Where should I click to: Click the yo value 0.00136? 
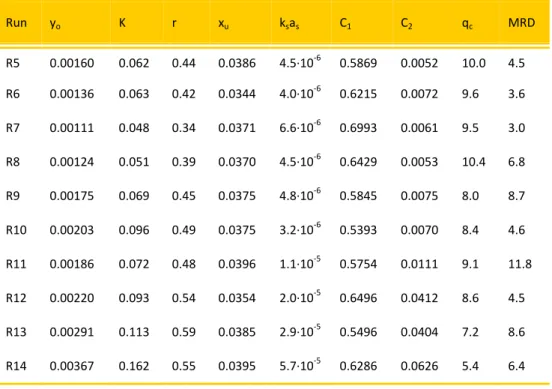pyautogui.click(x=72, y=94)
